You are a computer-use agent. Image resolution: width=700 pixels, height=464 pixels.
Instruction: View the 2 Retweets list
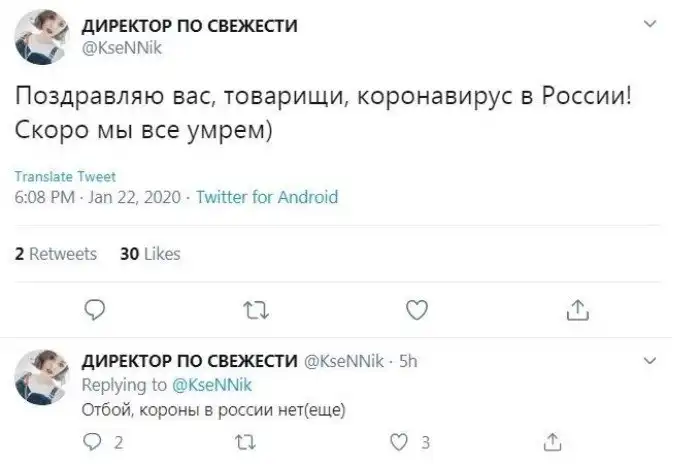point(56,254)
